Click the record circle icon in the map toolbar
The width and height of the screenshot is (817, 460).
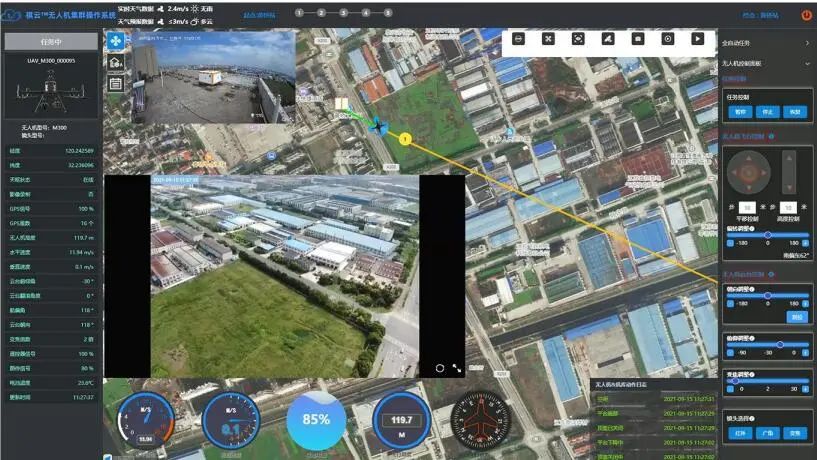click(668, 38)
